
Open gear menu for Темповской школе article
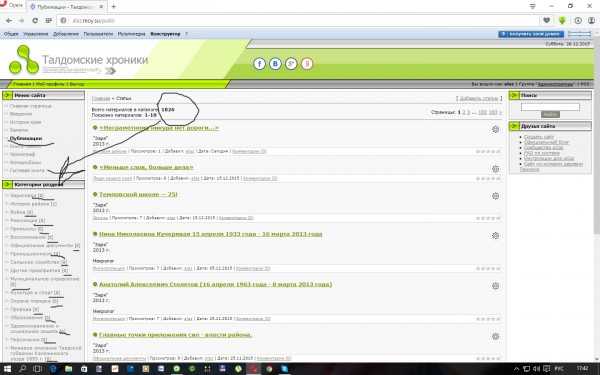496,196
